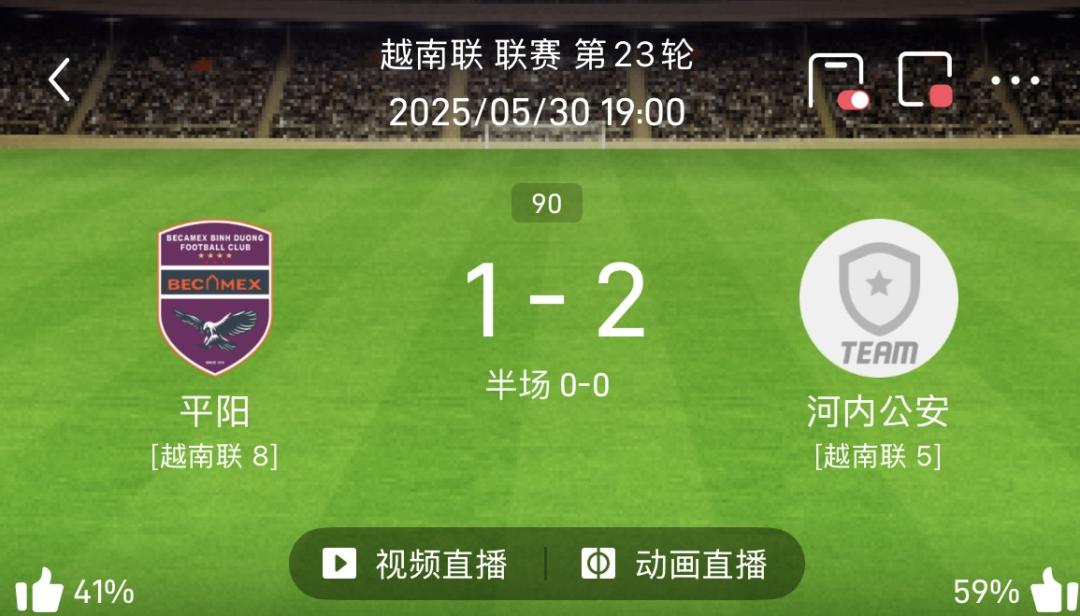Go back with the left arrow icon
This screenshot has width=1080, height=616.
coord(59,79)
